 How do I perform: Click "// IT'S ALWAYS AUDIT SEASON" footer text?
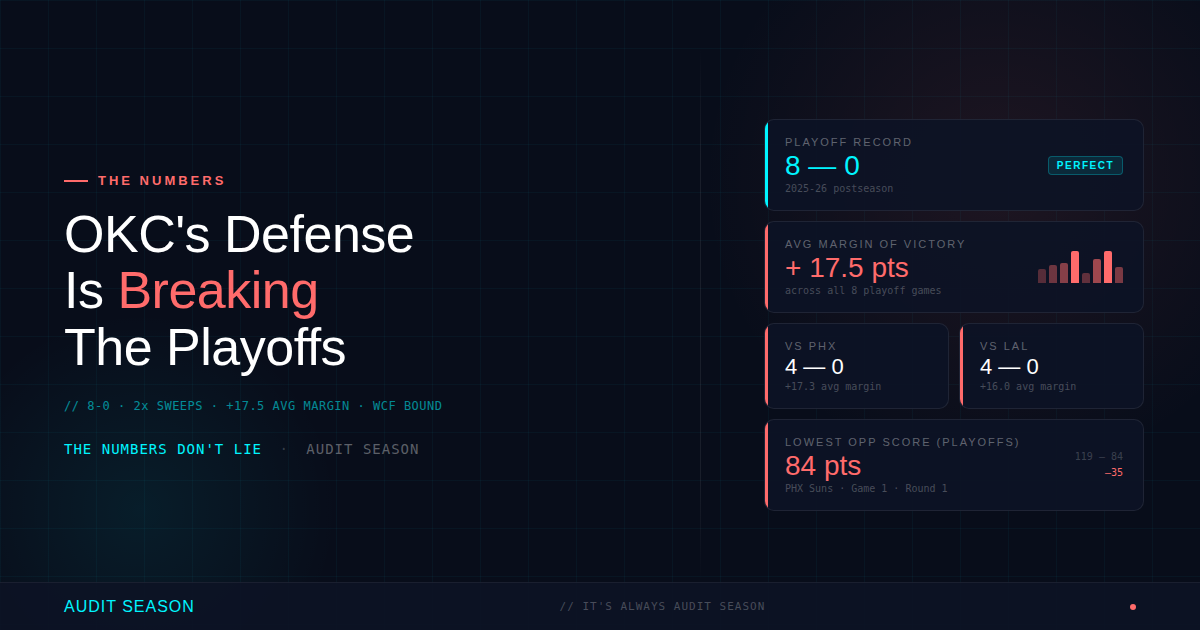(662, 607)
